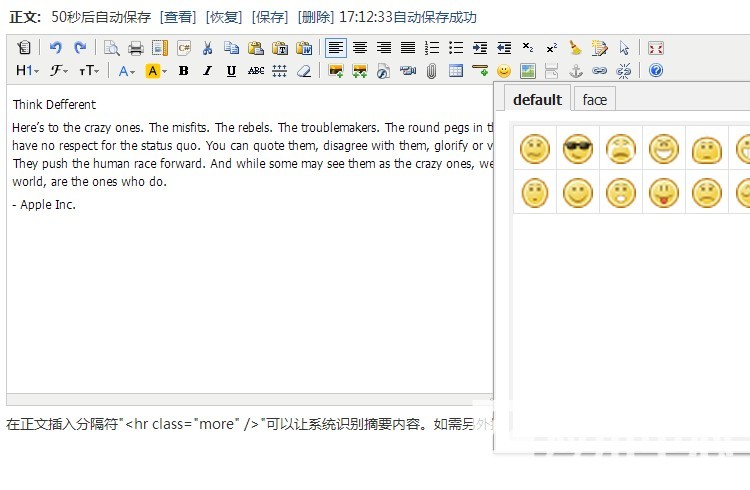Open the H1 heading dropdown
The width and height of the screenshot is (750, 490).
click(x=27, y=71)
